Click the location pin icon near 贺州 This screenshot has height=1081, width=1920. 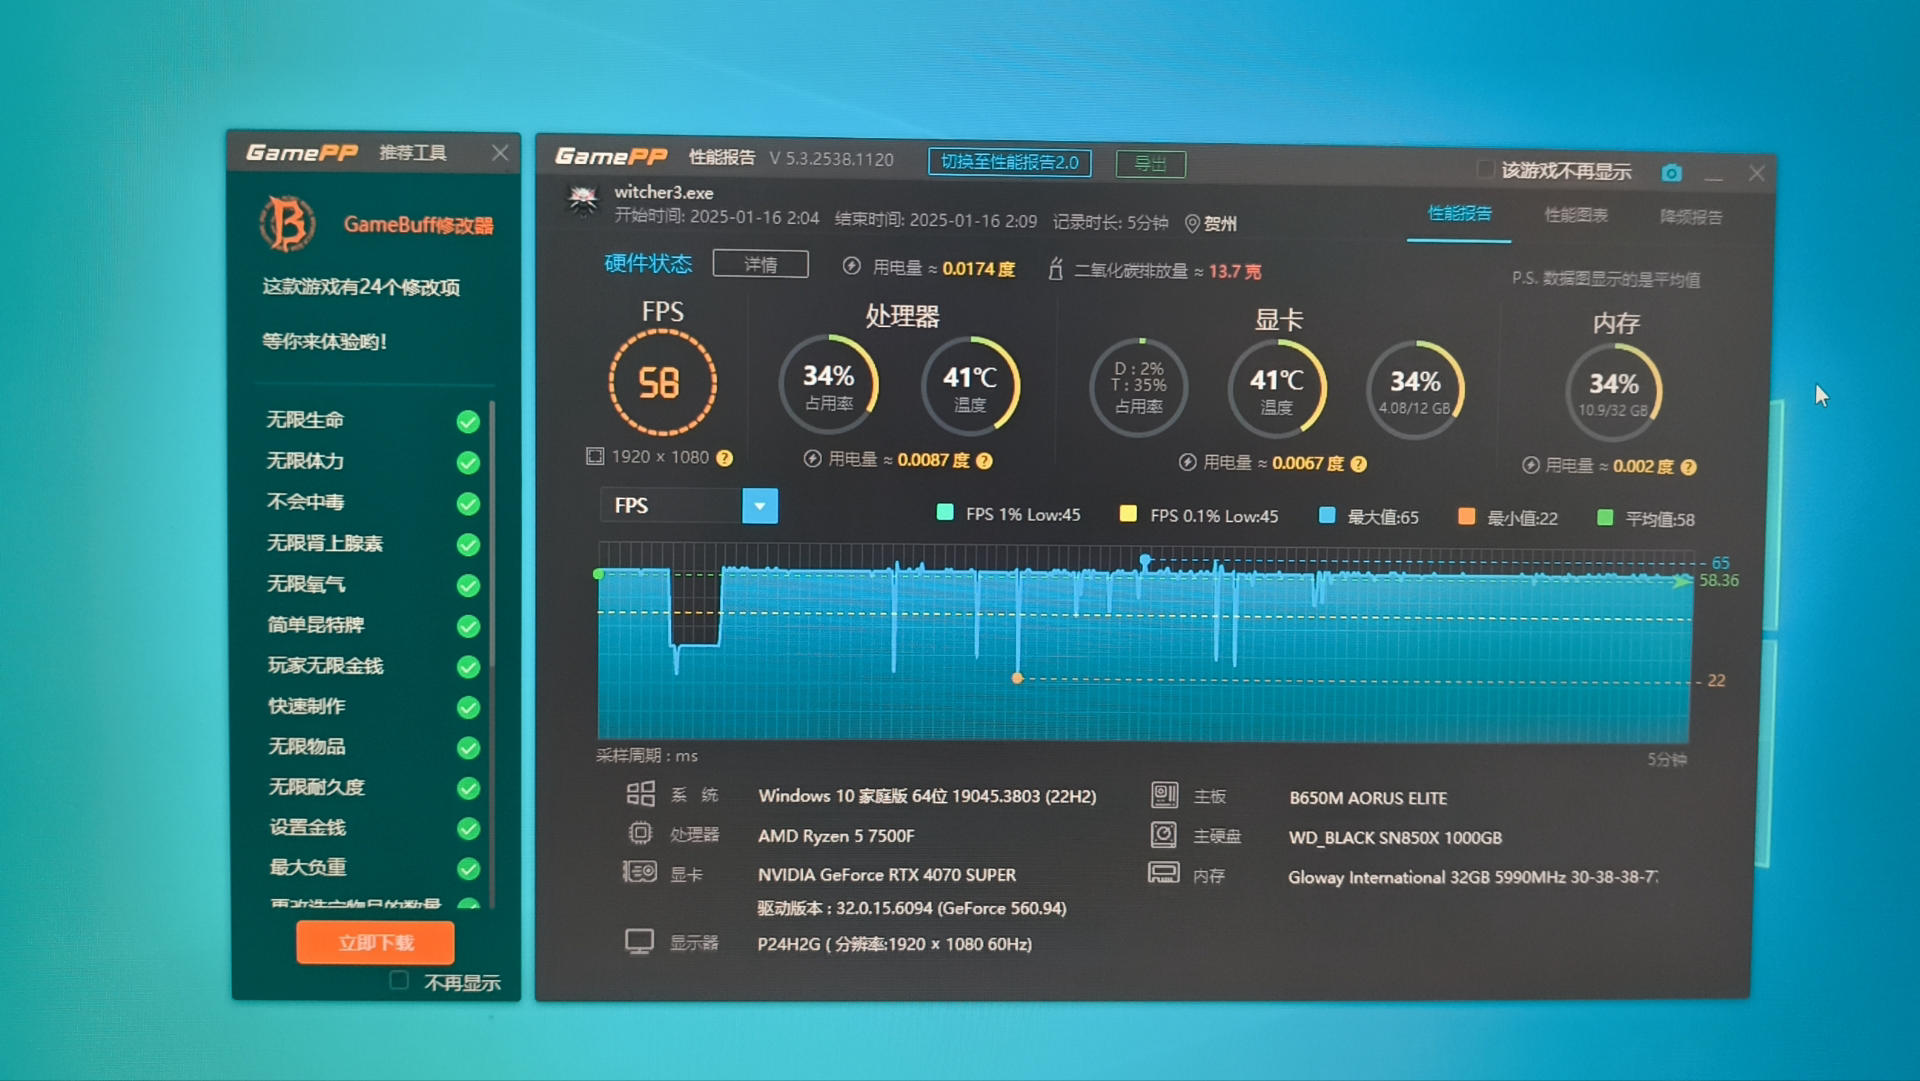pyautogui.click(x=1192, y=224)
